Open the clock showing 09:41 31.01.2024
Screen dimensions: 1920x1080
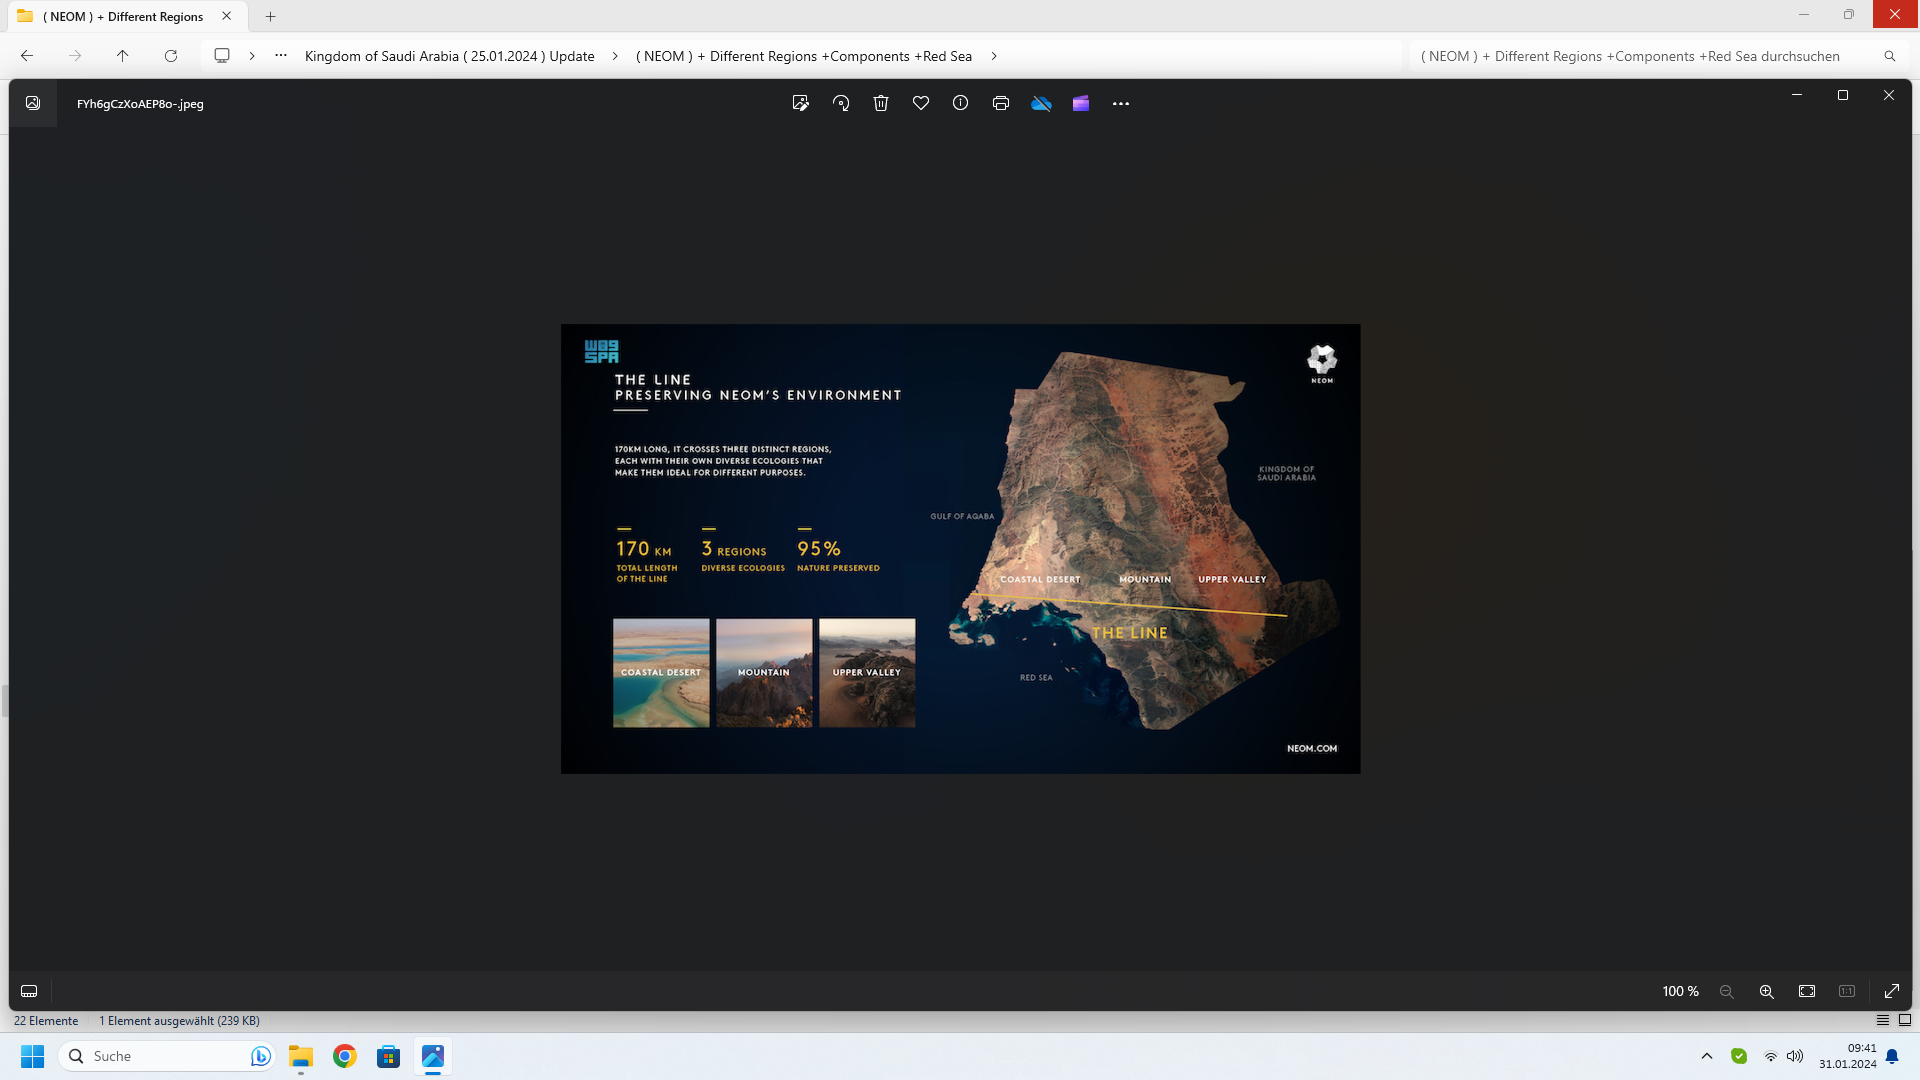click(x=1848, y=1056)
